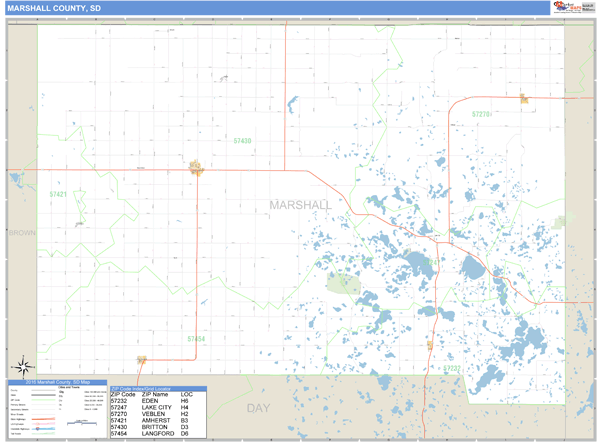Viewport: 600px width, 442px height.
Task: Click AMHERST in the ZIP table
Action: (156, 421)
